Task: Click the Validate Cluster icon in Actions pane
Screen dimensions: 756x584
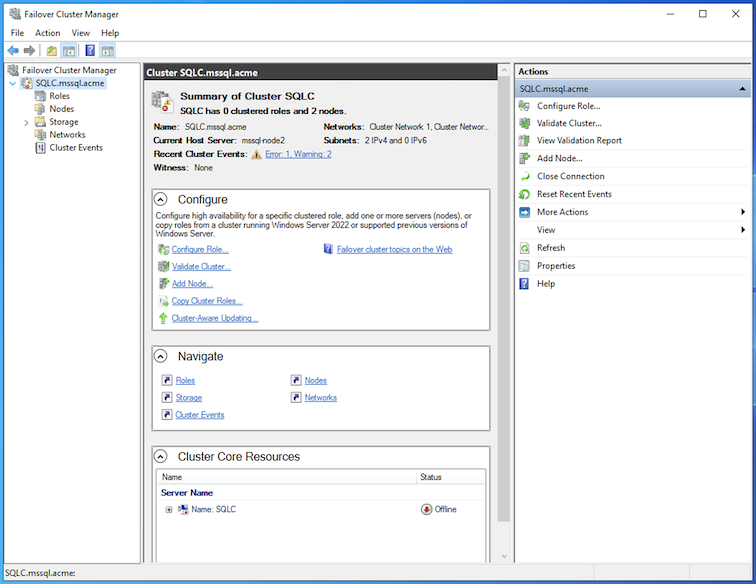Action: [x=525, y=123]
